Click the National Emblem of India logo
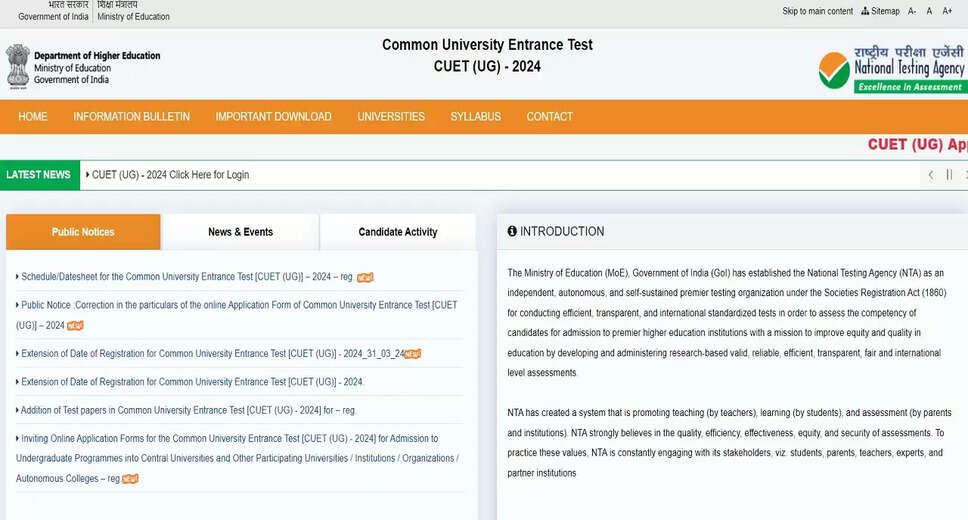 tap(18, 67)
